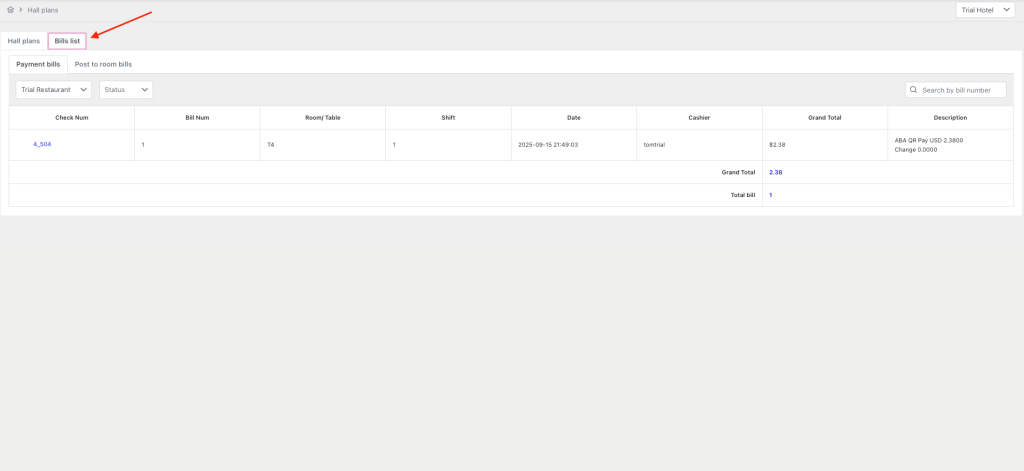Click the Room/ Table column header
The image size is (1024, 471).
(322, 117)
